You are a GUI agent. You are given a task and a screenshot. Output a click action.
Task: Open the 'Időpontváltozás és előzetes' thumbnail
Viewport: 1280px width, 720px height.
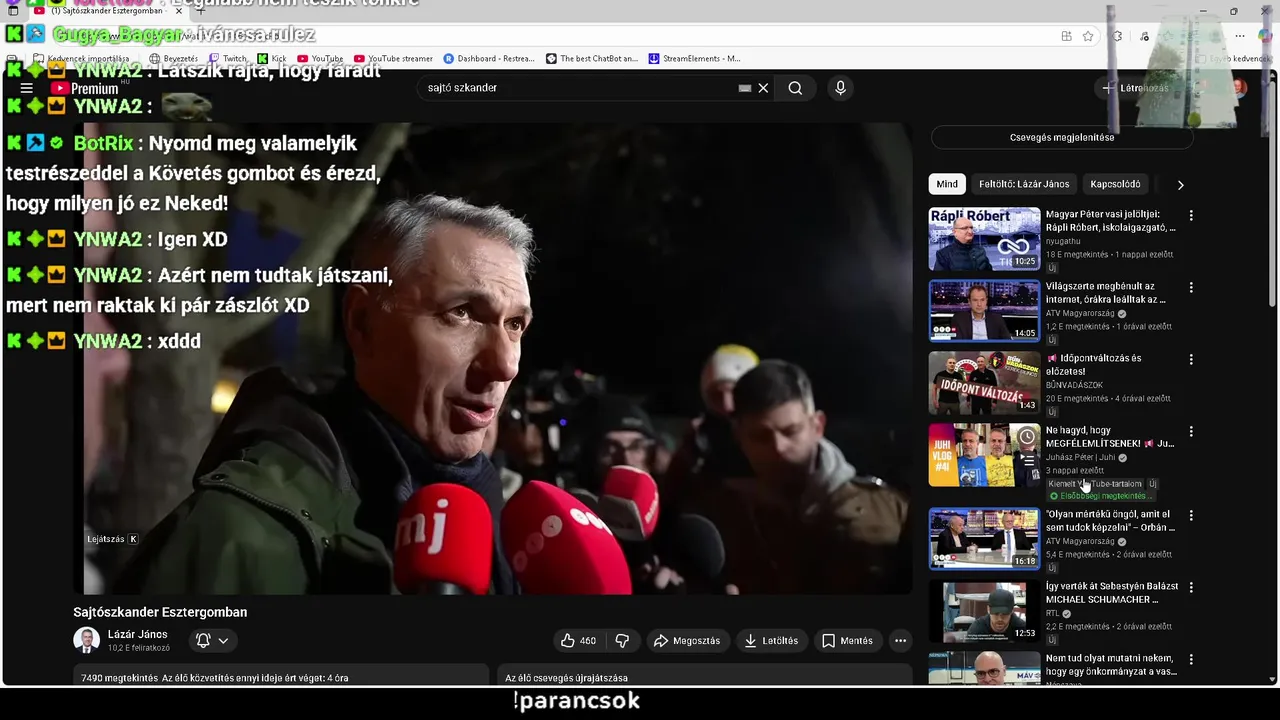(984, 383)
